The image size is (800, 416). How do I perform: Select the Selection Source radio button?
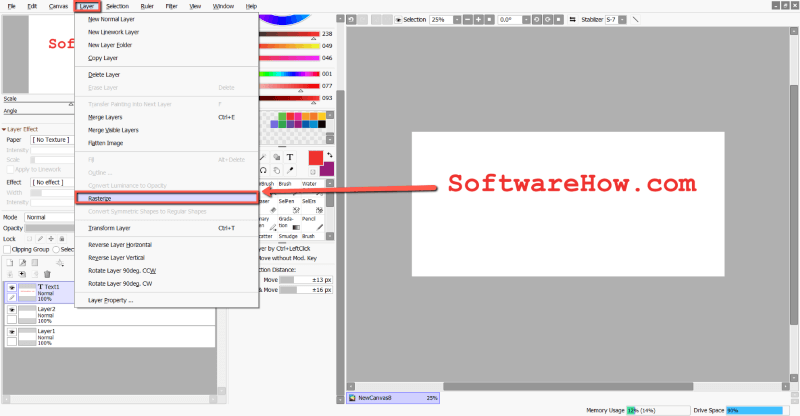56,250
